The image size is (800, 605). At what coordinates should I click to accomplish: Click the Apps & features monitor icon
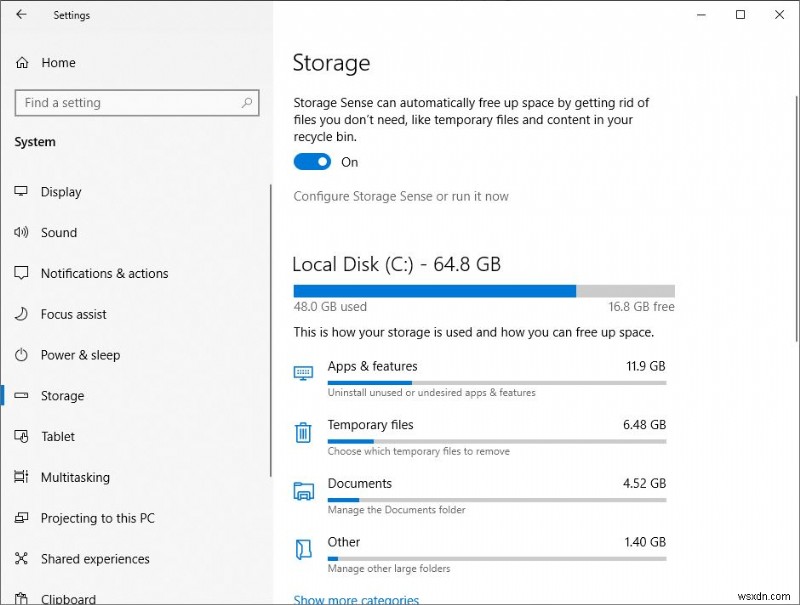(x=303, y=373)
